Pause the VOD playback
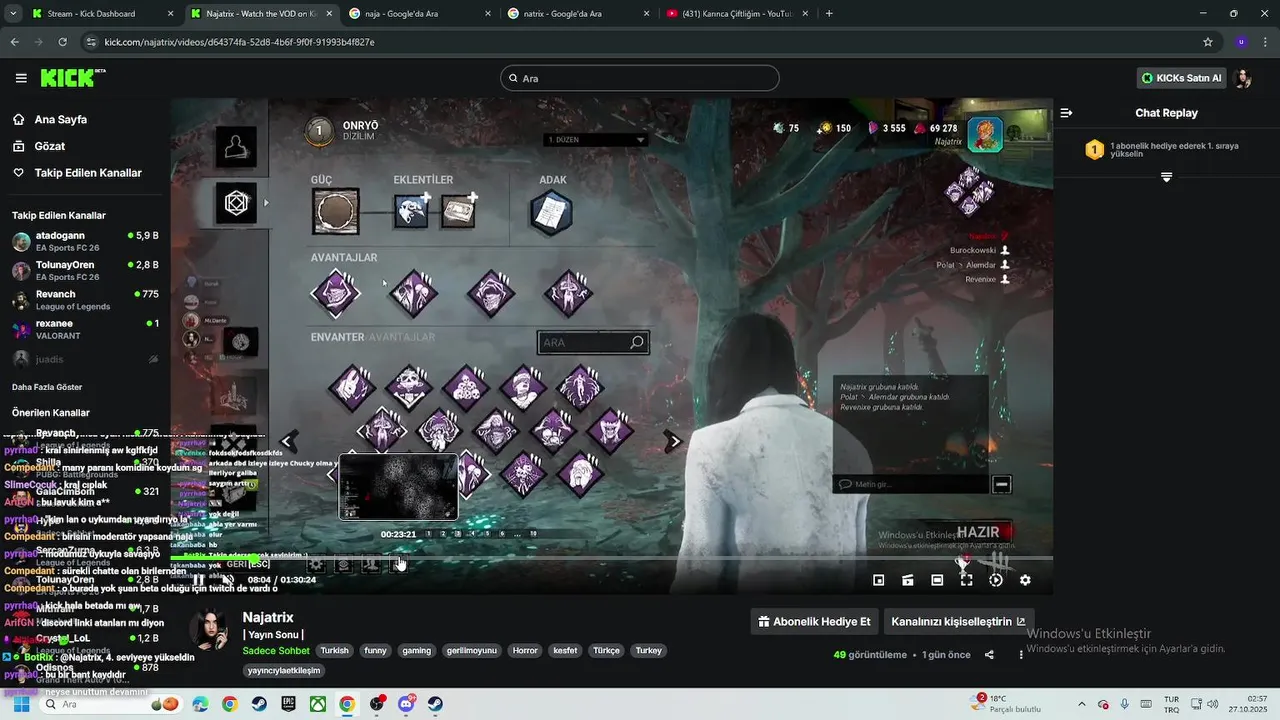Screen dimensions: 1280x720 199,580
